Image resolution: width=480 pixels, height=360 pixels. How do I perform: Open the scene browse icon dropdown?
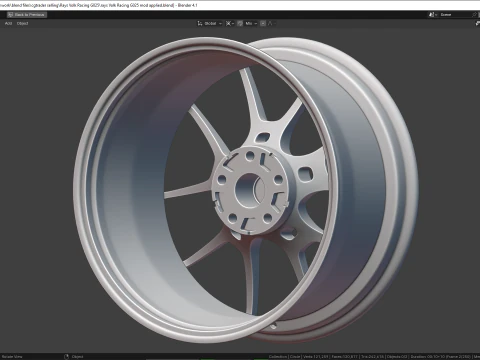[x=433, y=15]
